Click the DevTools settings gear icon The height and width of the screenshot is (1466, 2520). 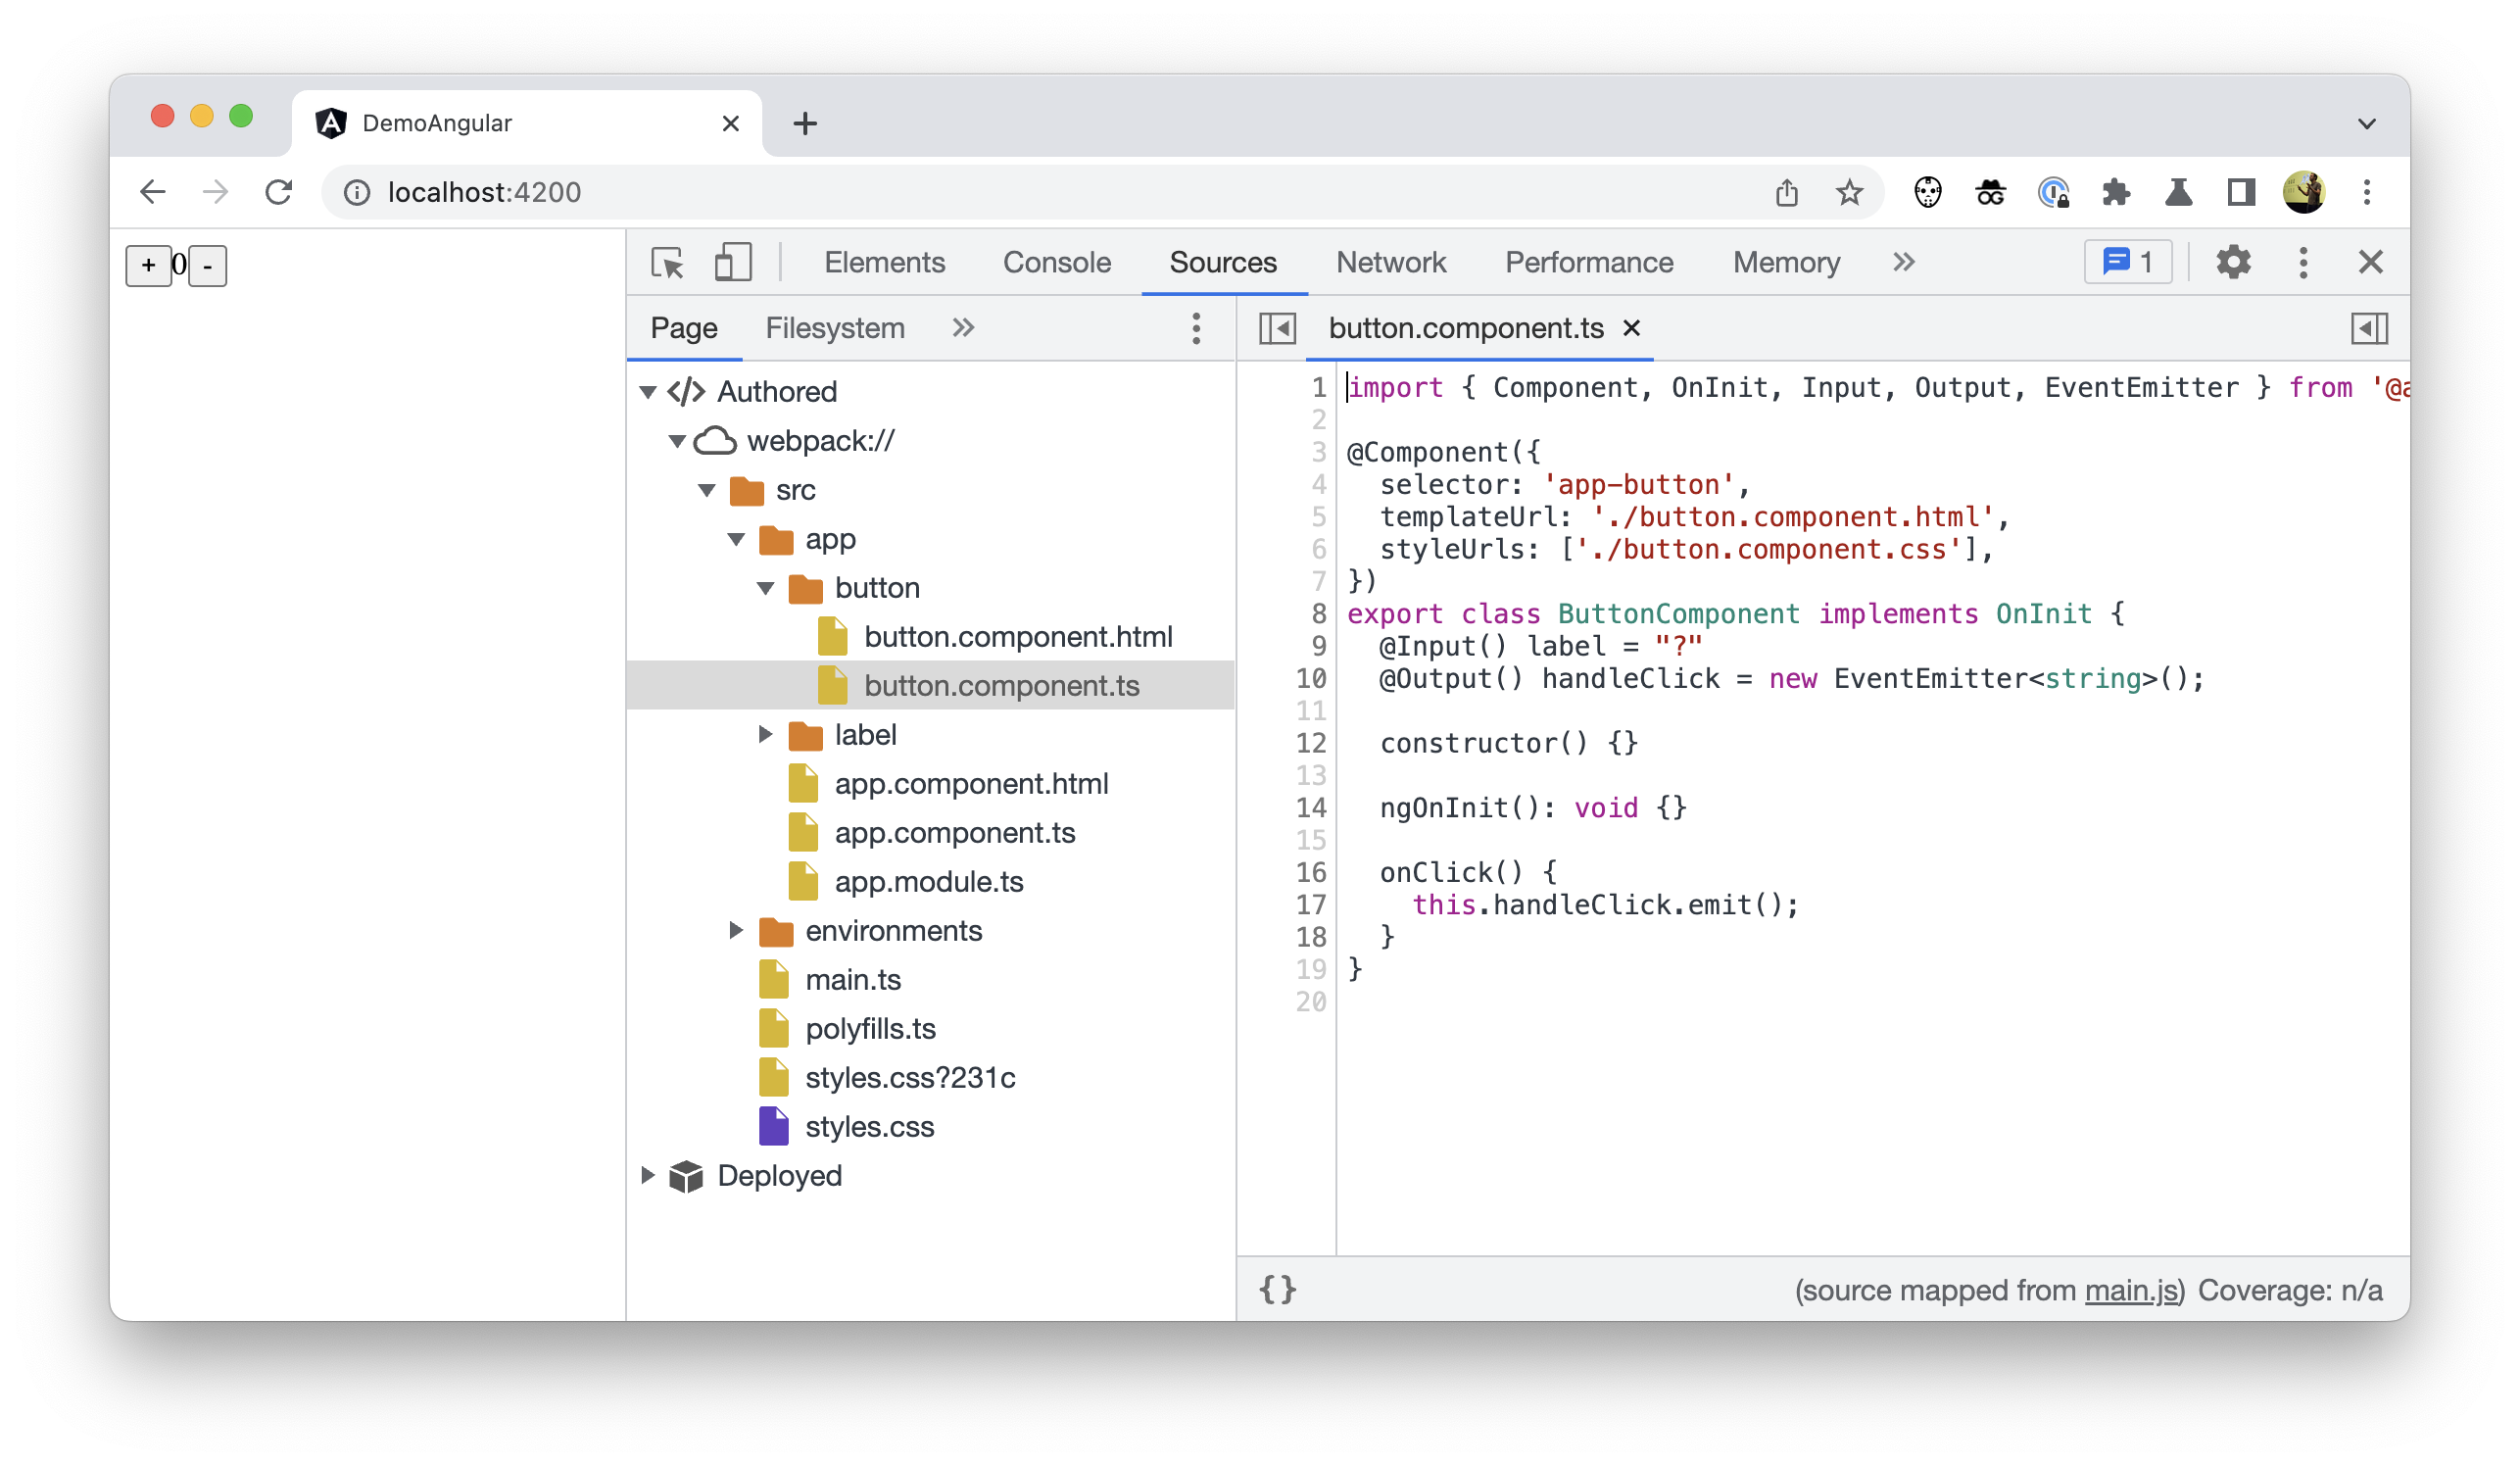click(2232, 262)
